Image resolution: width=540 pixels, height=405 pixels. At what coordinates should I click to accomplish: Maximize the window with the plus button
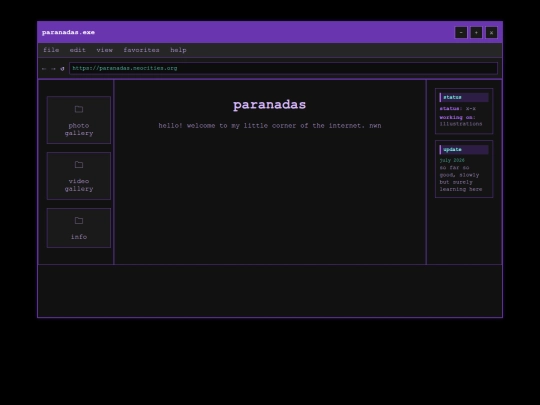click(x=476, y=33)
